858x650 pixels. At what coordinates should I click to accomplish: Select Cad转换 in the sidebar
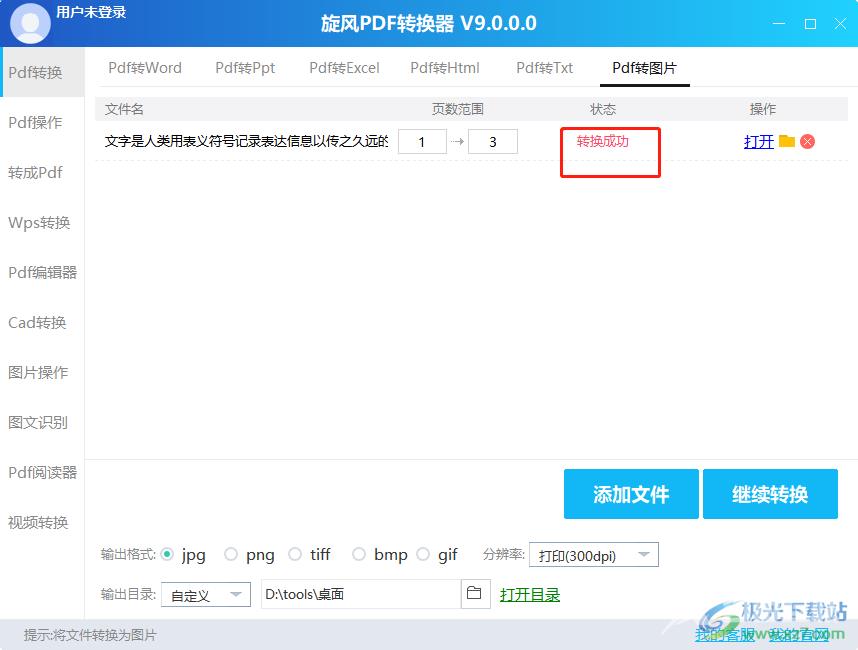[43, 323]
